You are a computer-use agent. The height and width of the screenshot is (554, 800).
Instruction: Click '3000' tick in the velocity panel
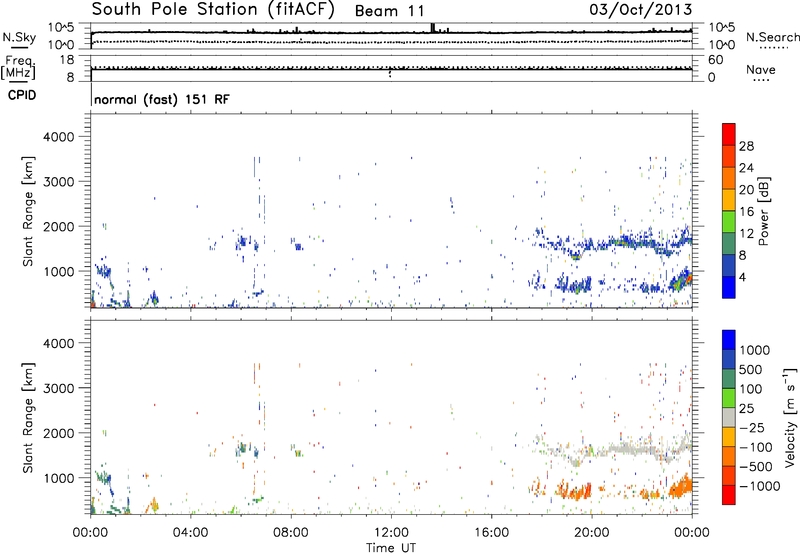pos(59,388)
